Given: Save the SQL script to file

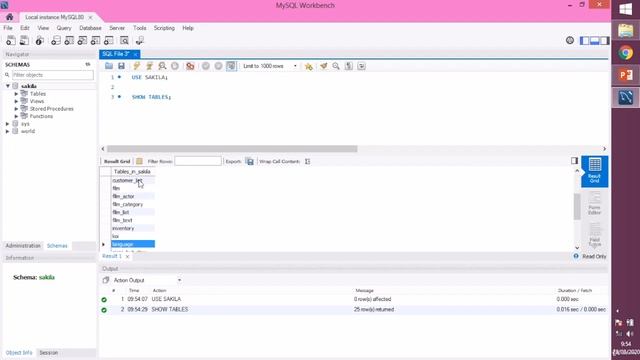Looking at the screenshot, I should (121, 66).
